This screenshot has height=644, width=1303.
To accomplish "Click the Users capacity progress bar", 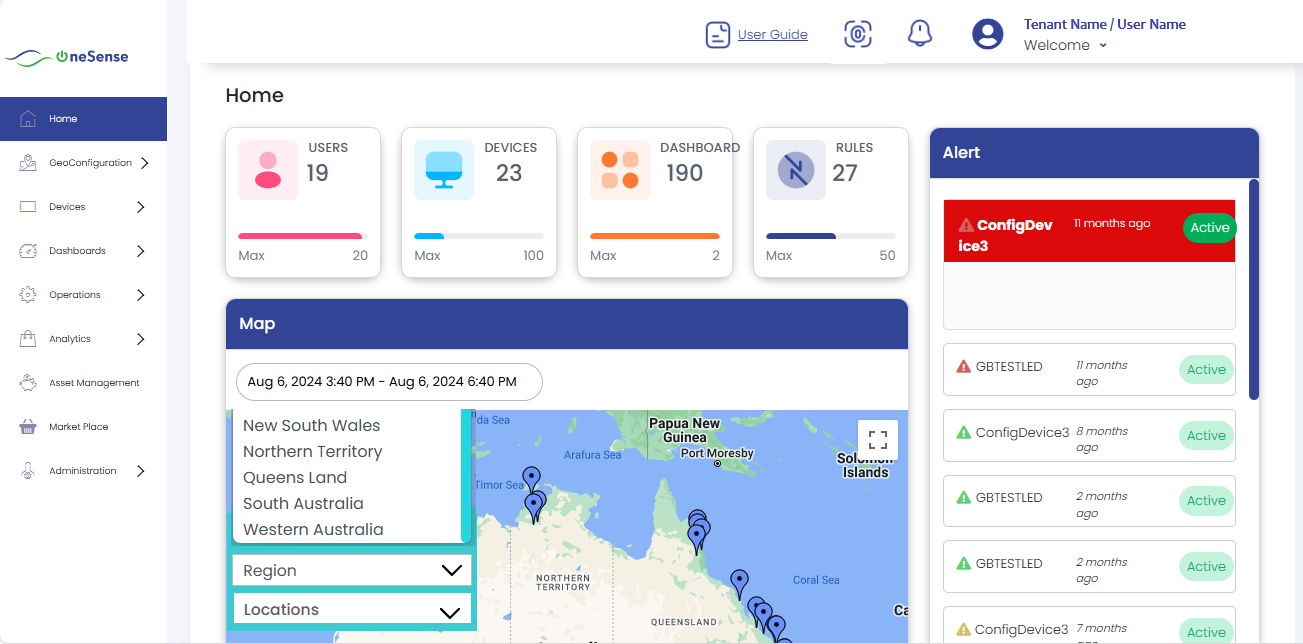I will click(x=303, y=234).
